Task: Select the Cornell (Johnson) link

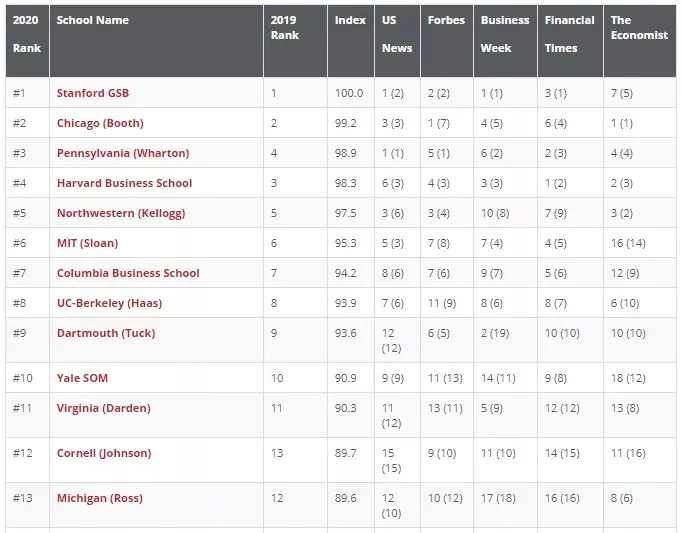Action: pyautogui.click(x=104, y=453)
